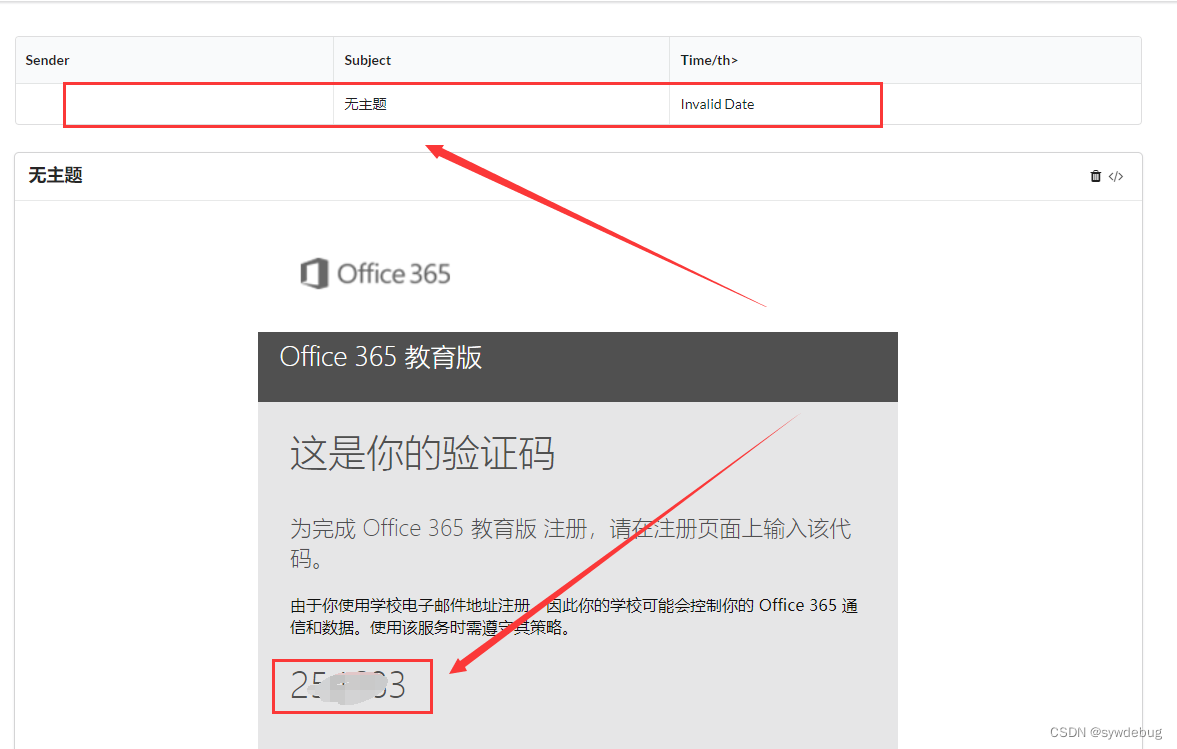
Task: Select the partly obscured verification code number
Action: pos(348,685)
